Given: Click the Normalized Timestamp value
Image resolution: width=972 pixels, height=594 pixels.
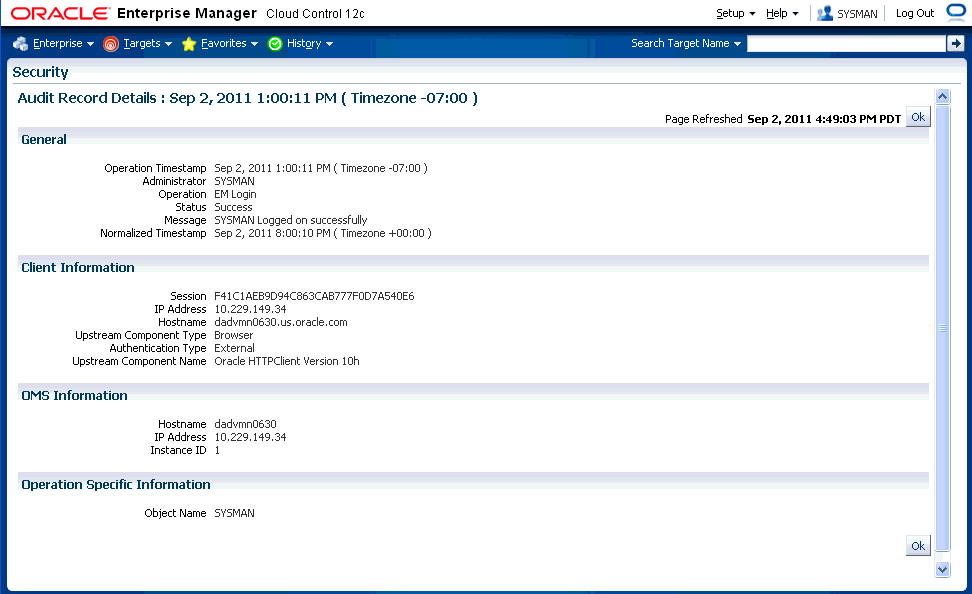Looking at the screenshot, I should click(323, 233).
